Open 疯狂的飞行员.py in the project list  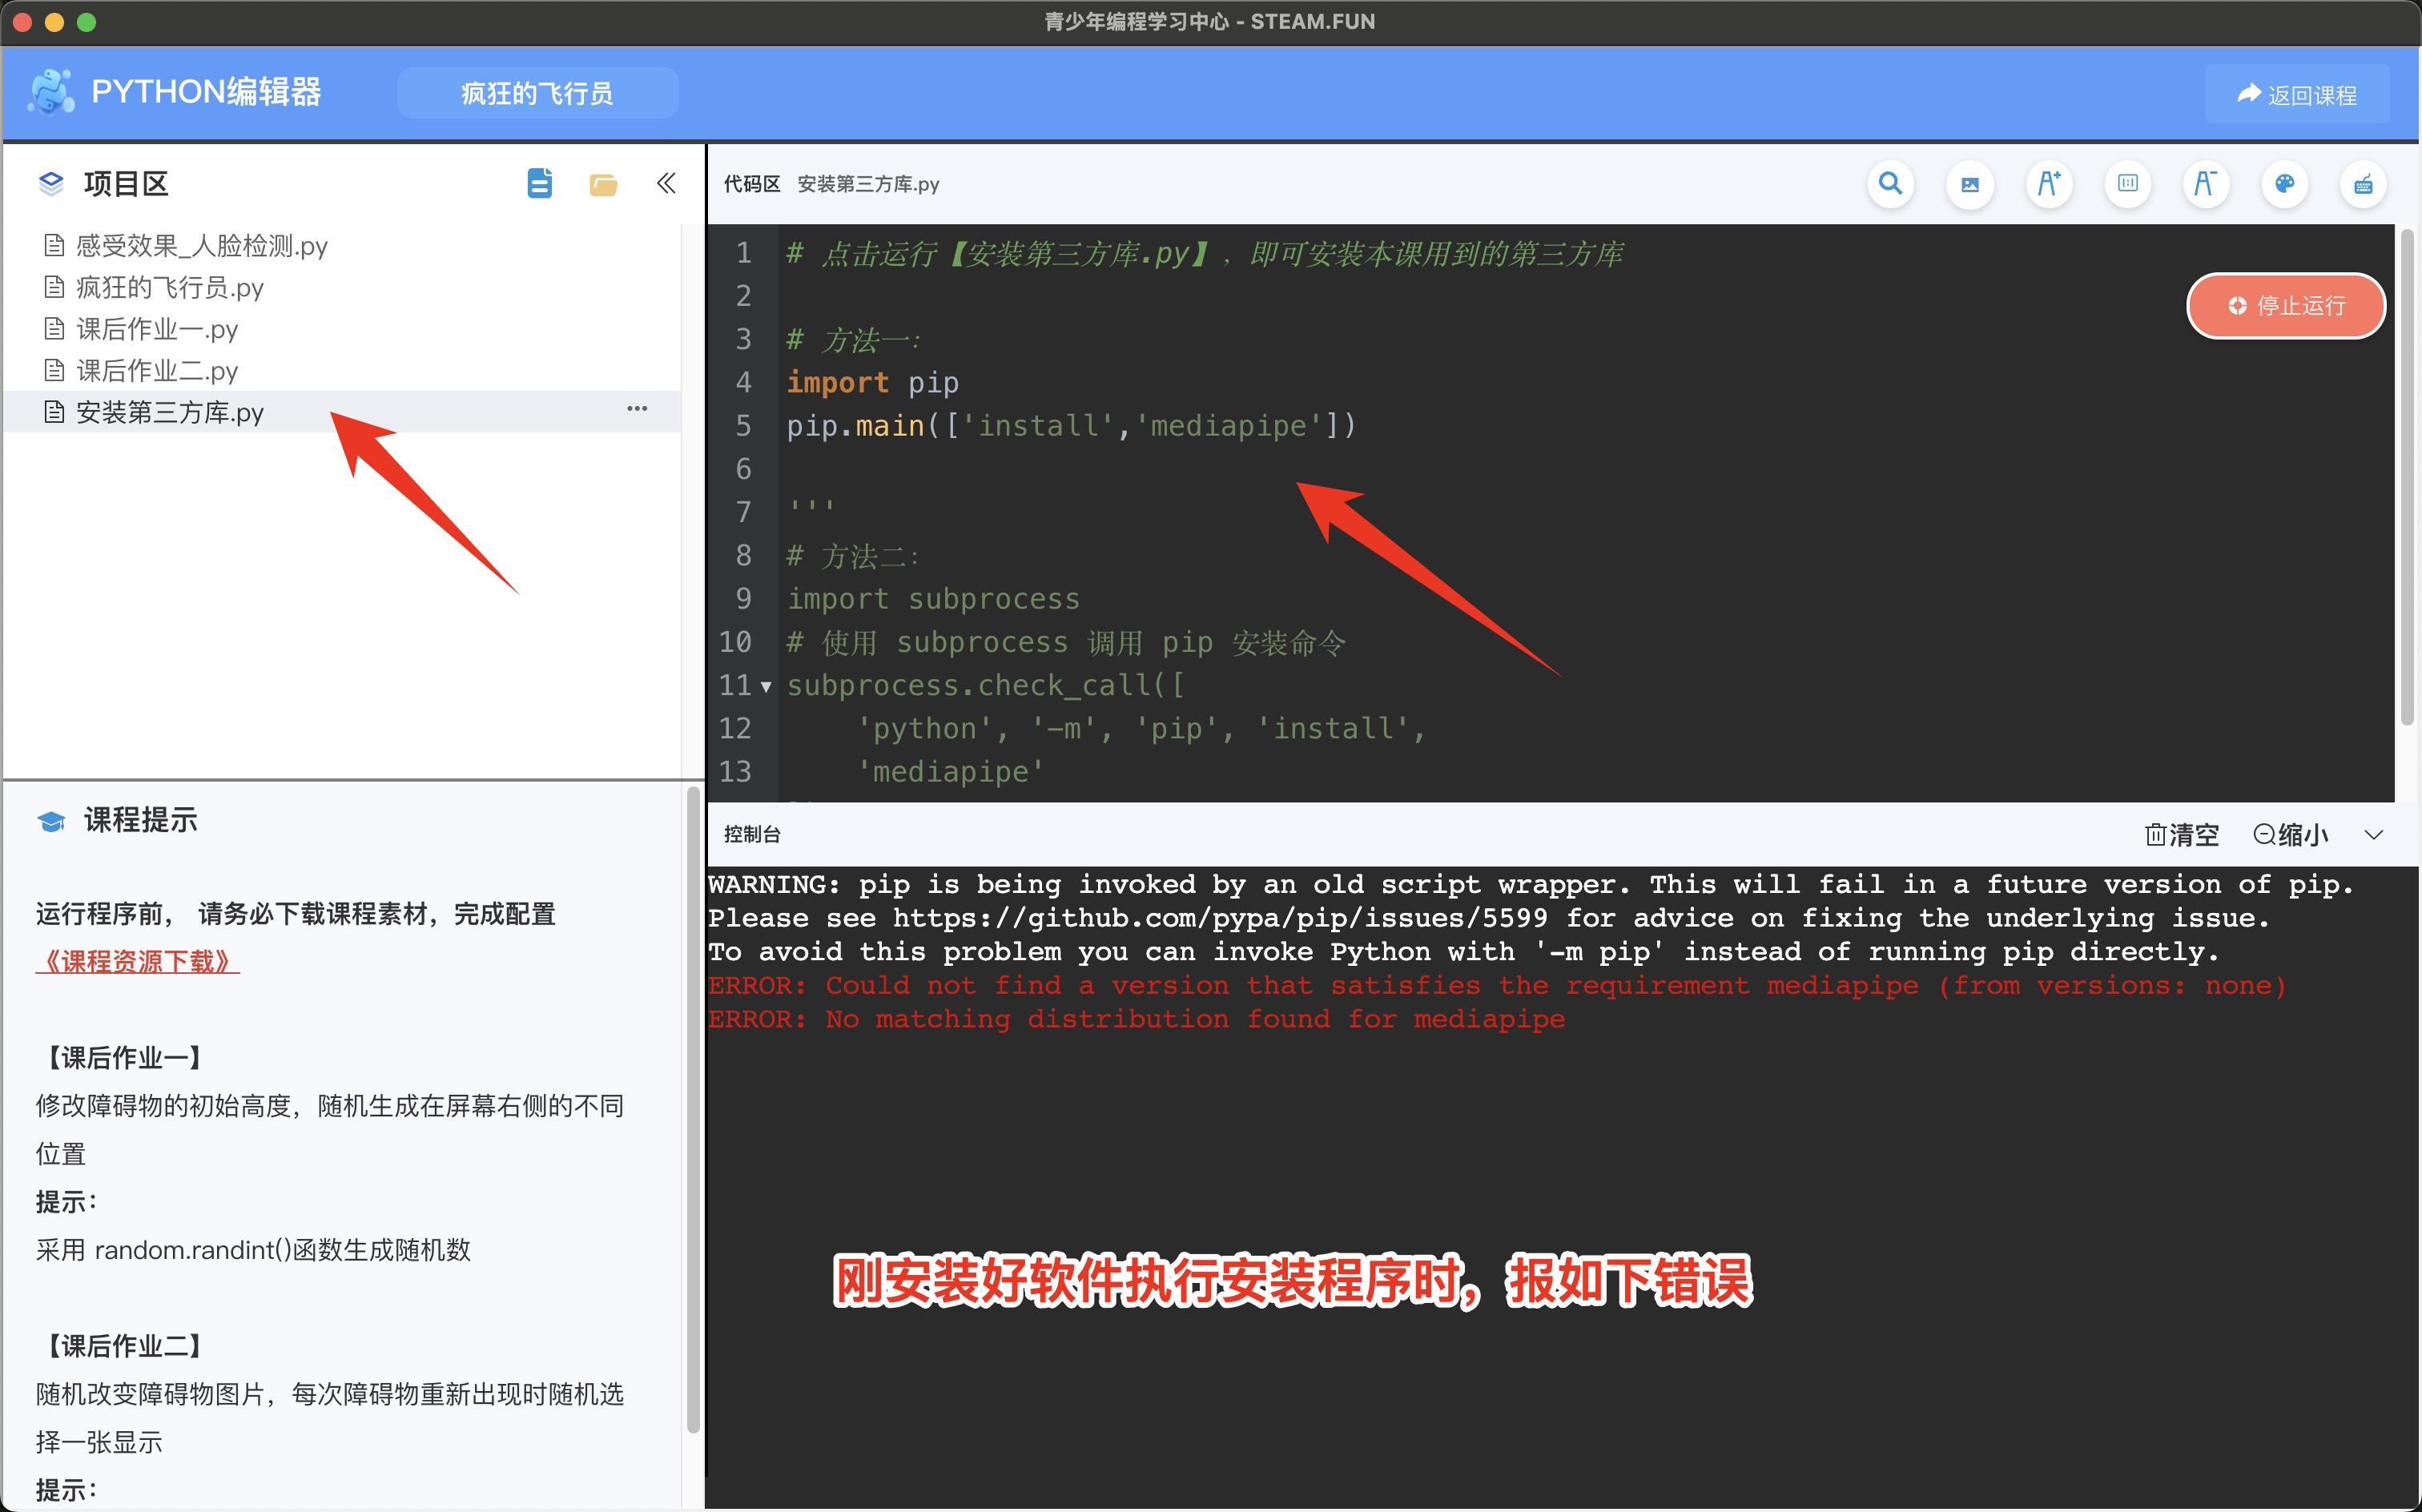pos(169,288)
